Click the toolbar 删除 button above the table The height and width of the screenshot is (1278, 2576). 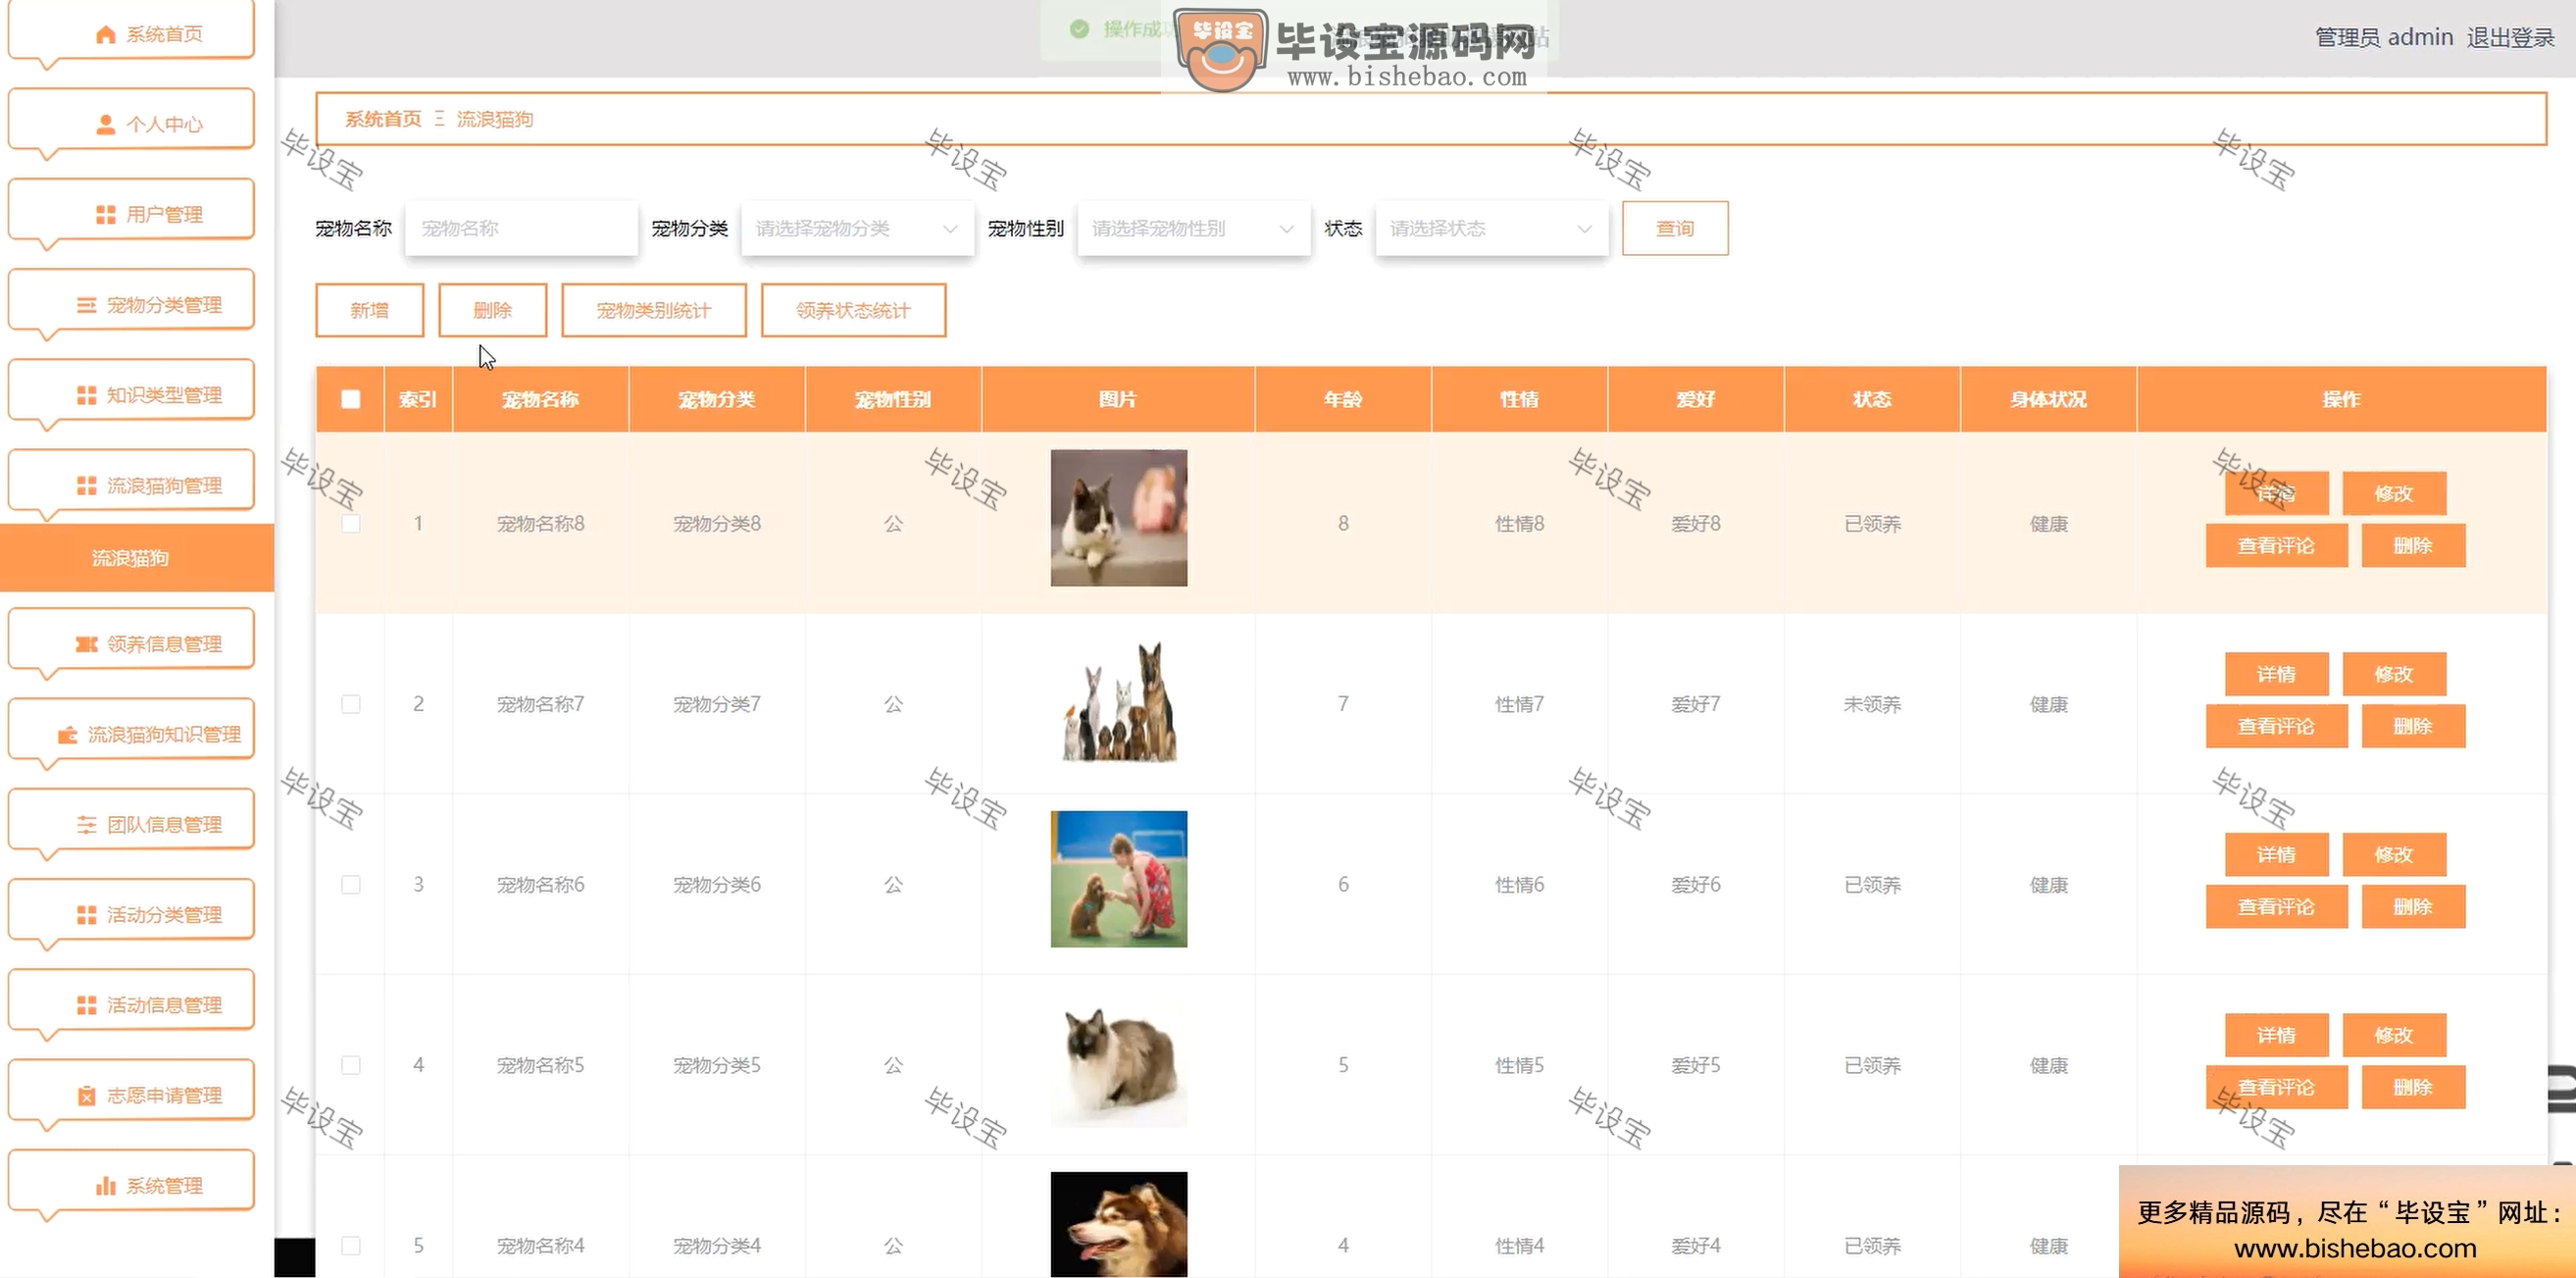tap(492, 310)
